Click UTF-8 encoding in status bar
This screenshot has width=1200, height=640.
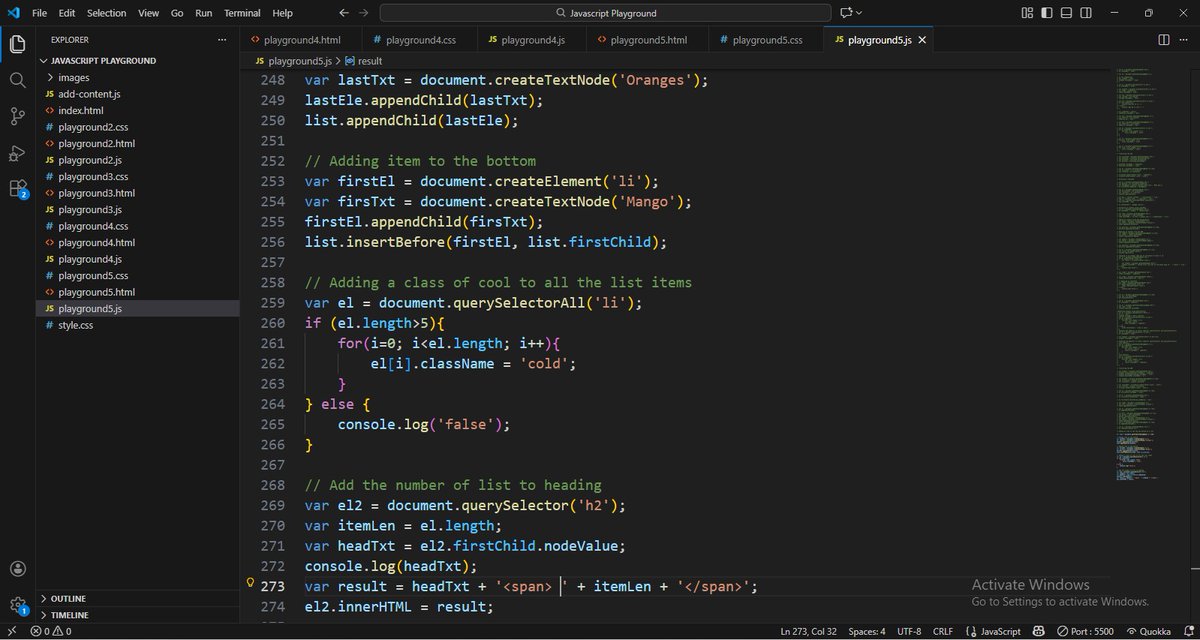[909, 631]
